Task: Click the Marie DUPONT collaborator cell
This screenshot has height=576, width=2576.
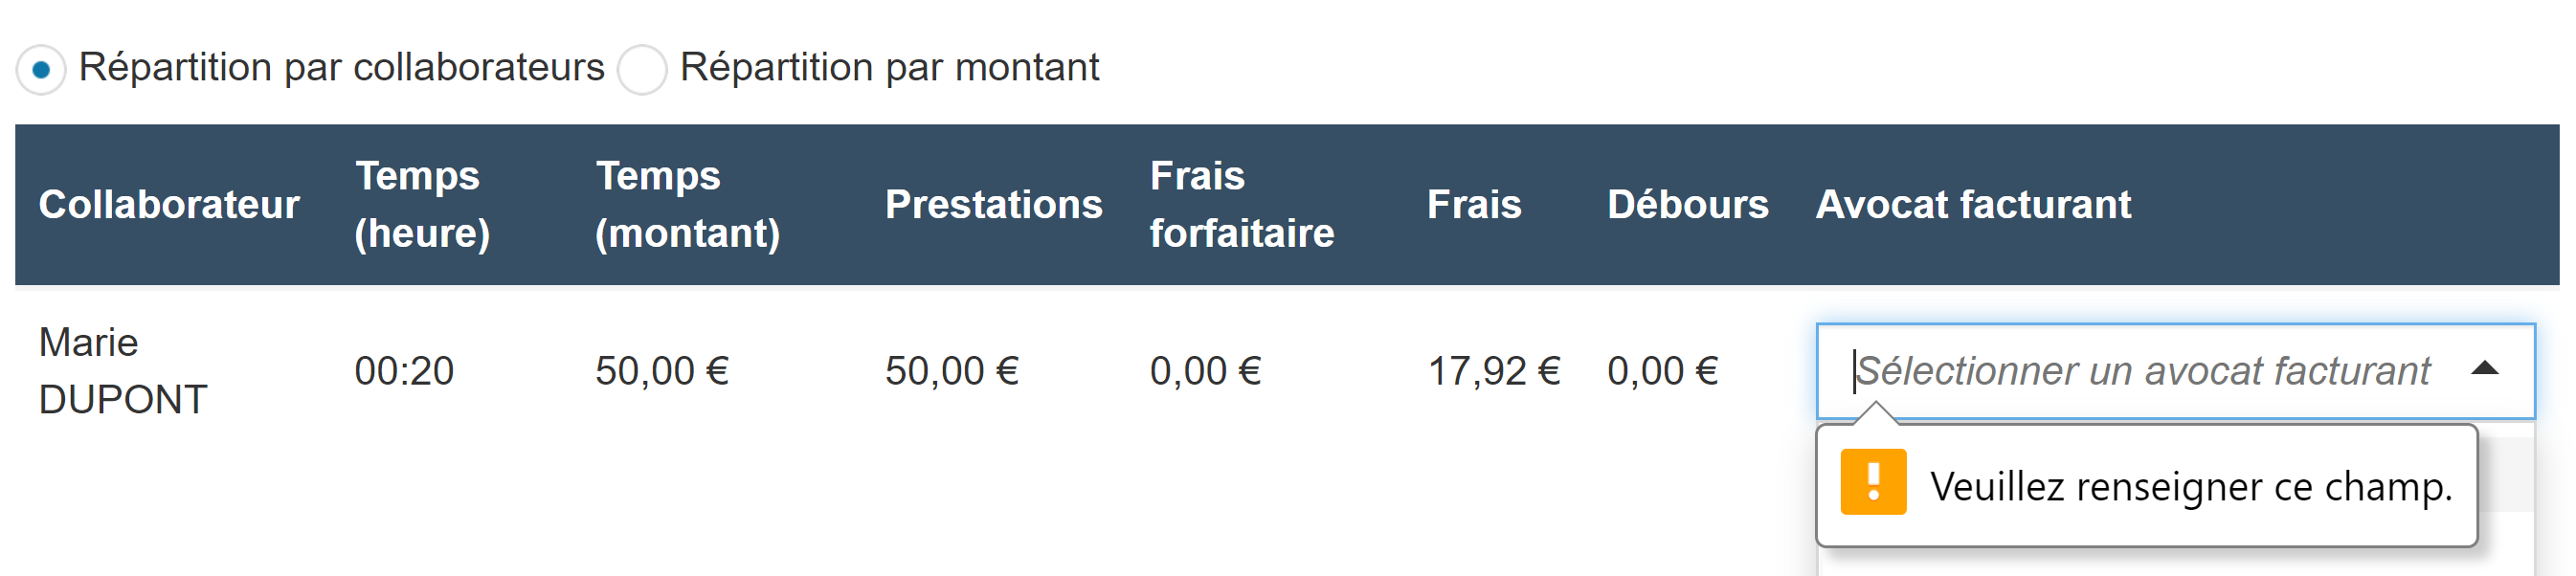Action: [122, 371]
